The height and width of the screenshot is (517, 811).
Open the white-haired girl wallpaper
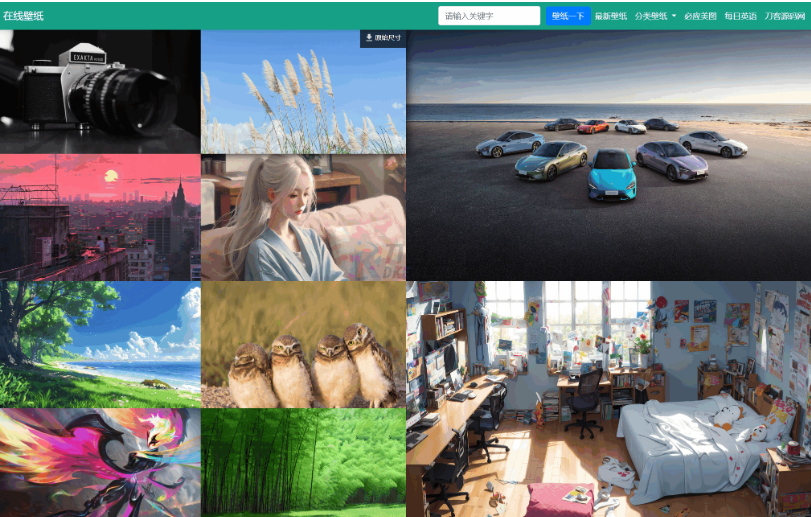point(303,218)
